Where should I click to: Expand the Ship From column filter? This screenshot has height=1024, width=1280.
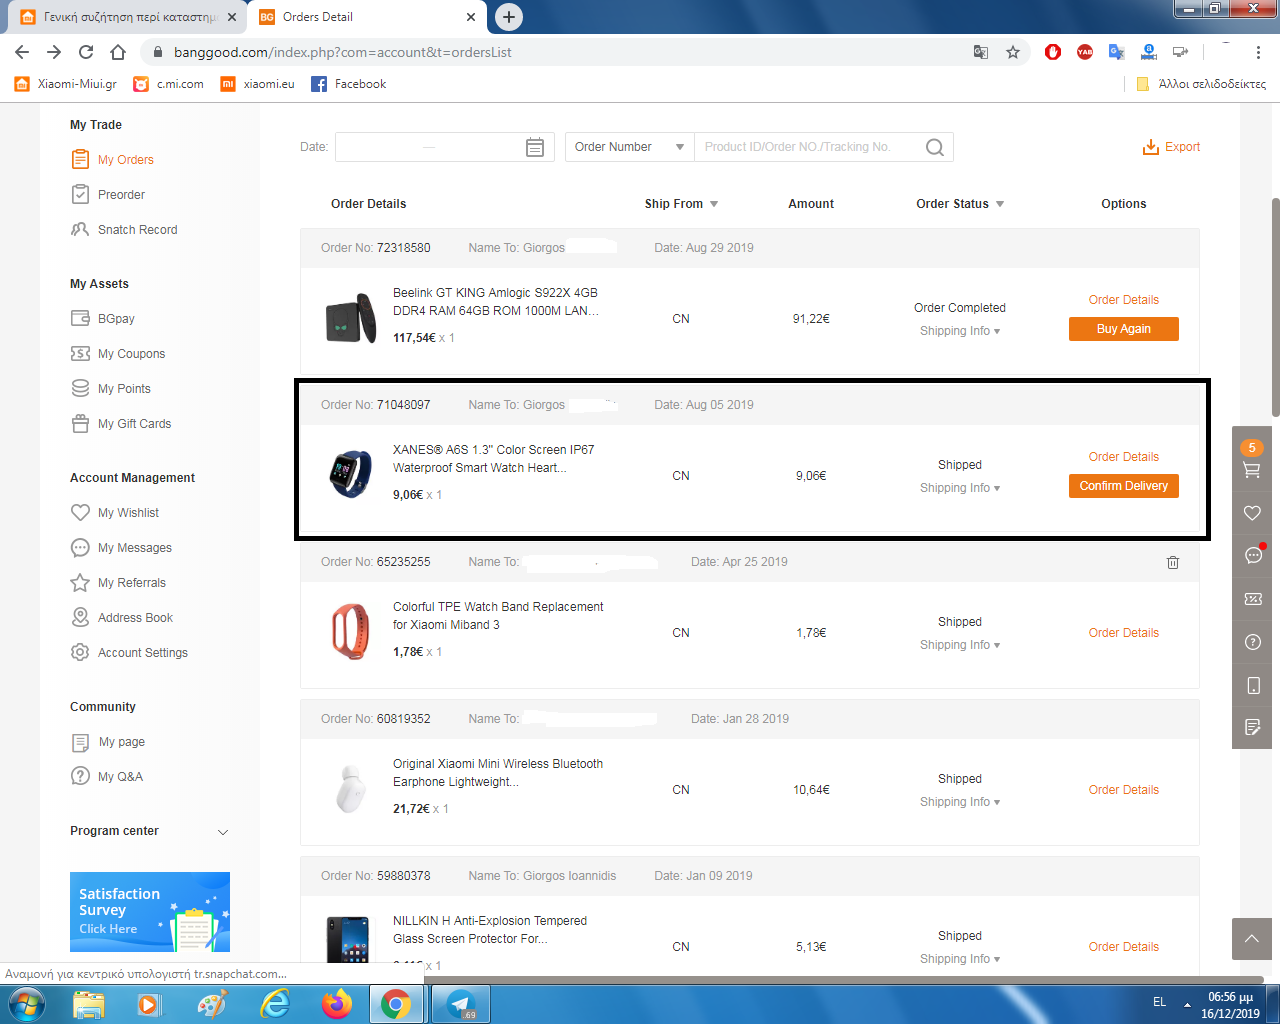[714, 204]
